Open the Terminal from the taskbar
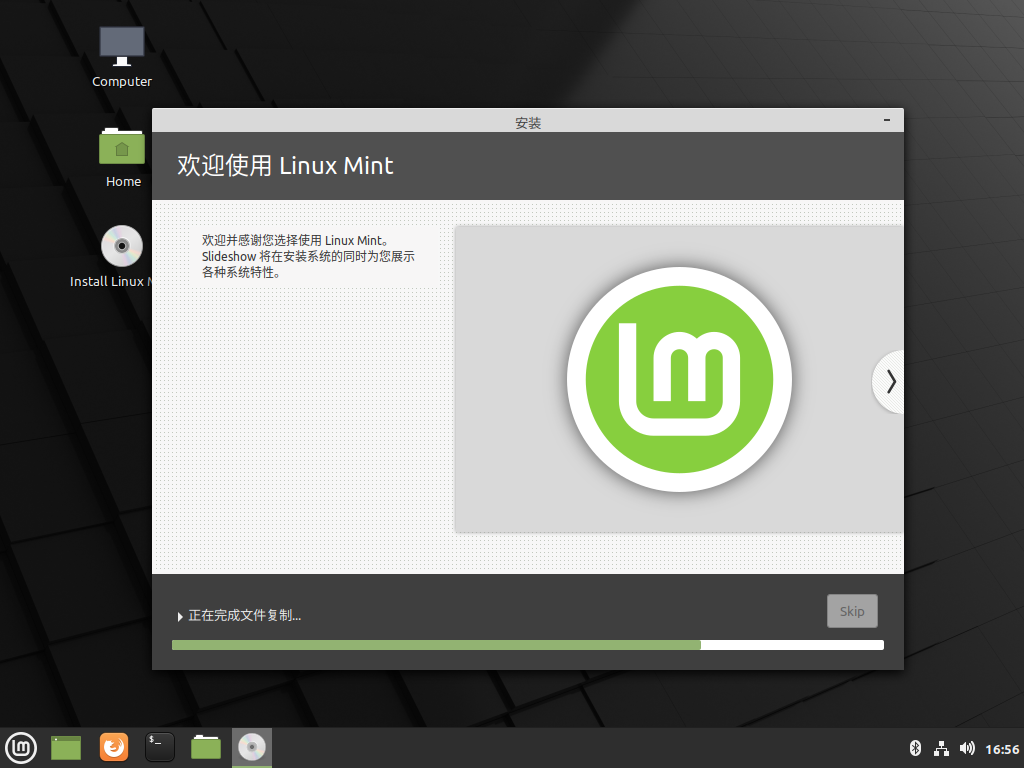This screenshot has height=768, width=1024. pyautogui.click(x=159, y=748)
